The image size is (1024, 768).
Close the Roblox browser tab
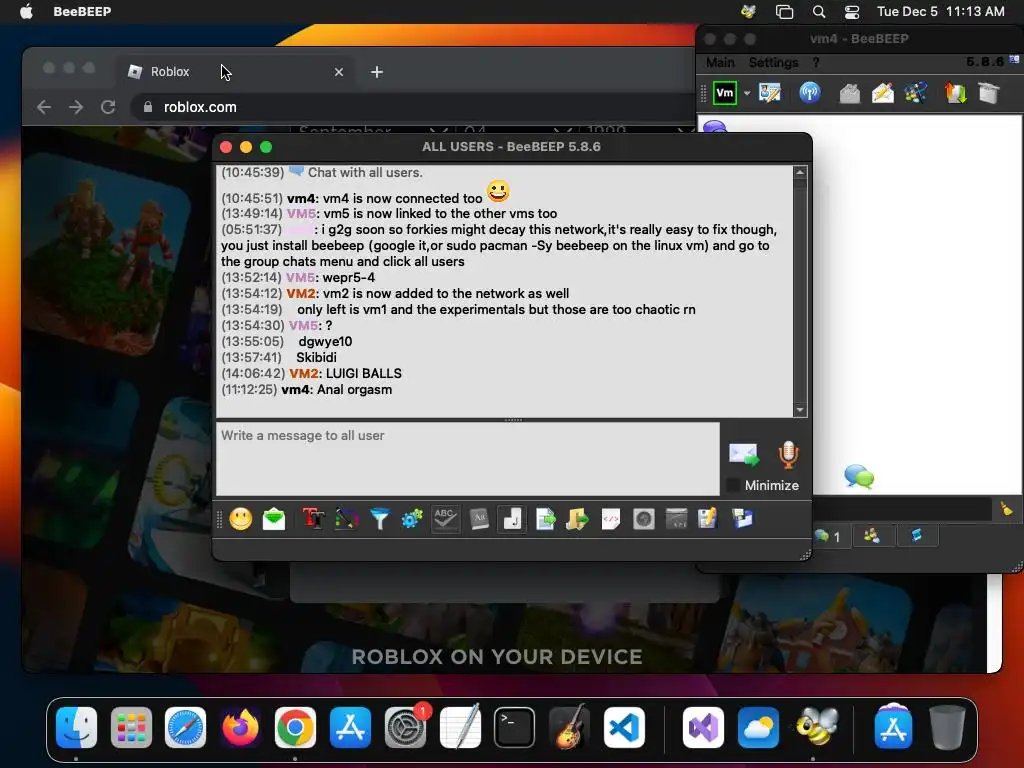coord(338,72)
